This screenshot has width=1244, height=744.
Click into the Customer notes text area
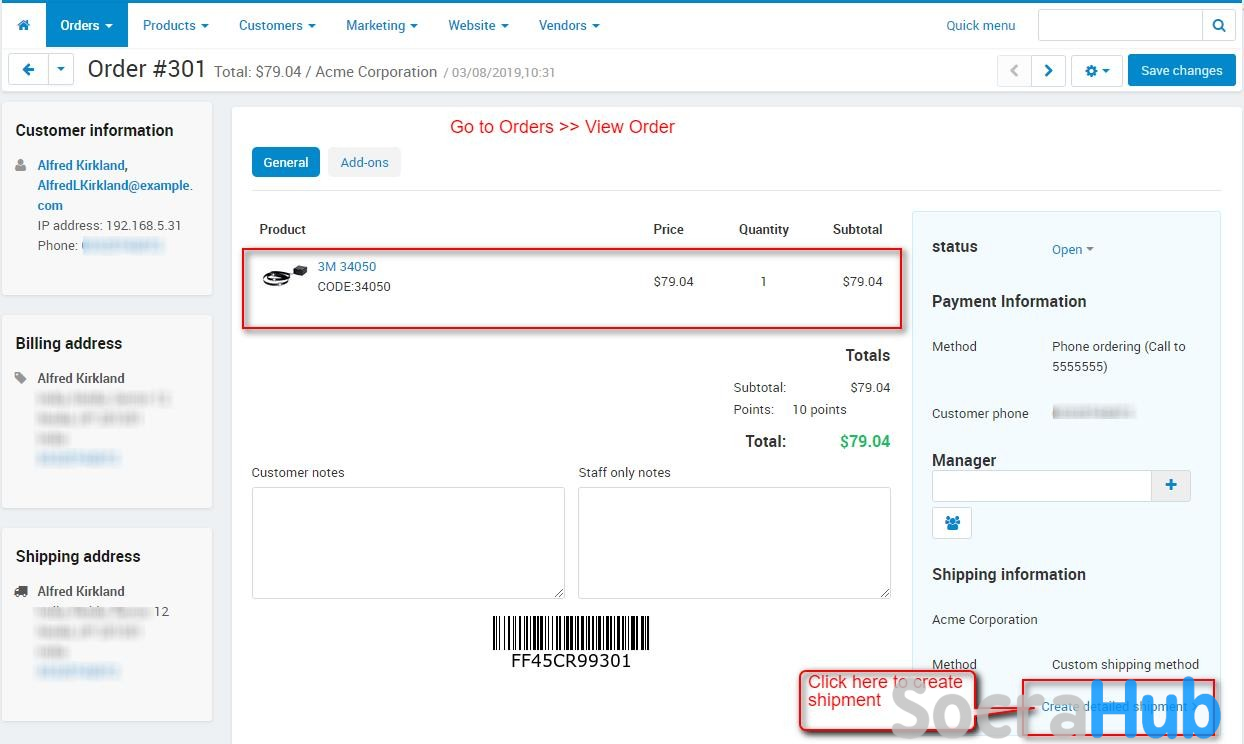(408, 543)
